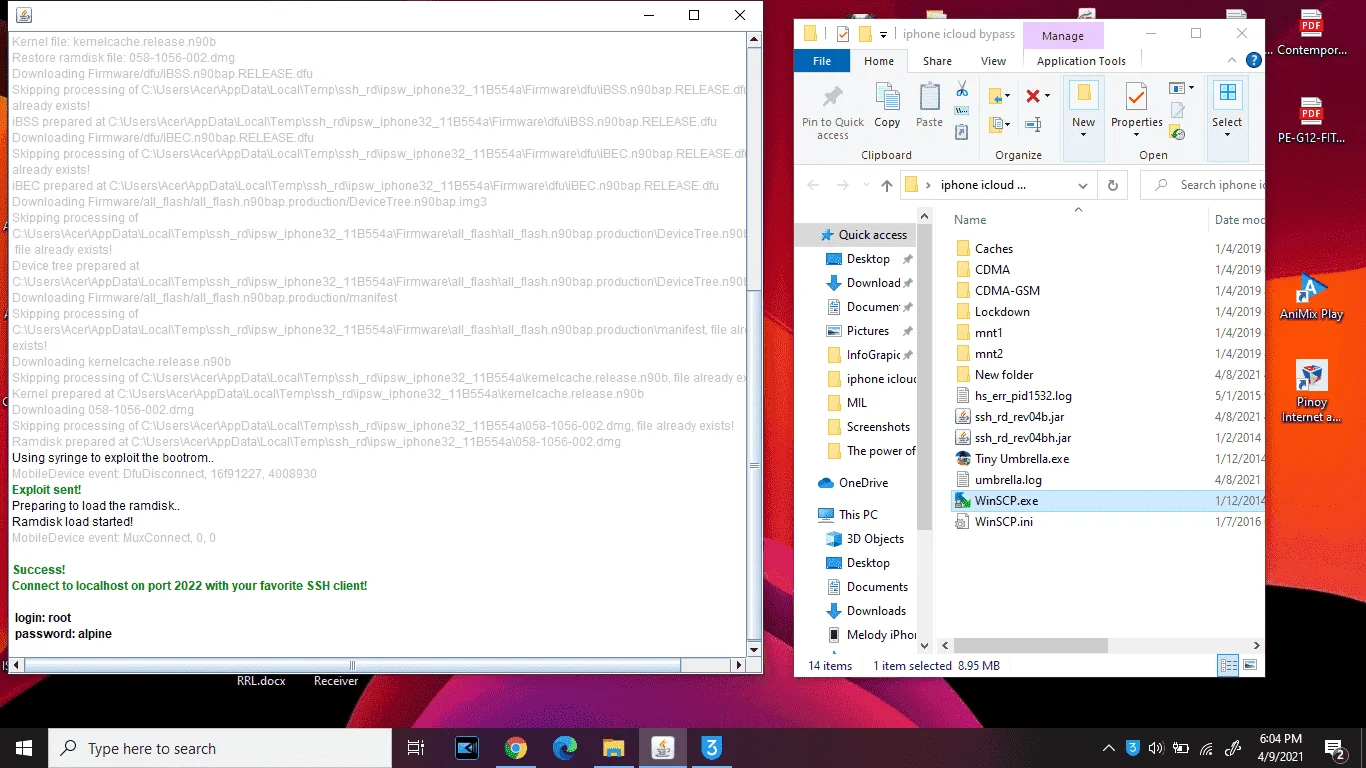The height and width of the screenshot is (768, 1366).
Task: Click the Cut scissors icon
Action: click(962, 89)
